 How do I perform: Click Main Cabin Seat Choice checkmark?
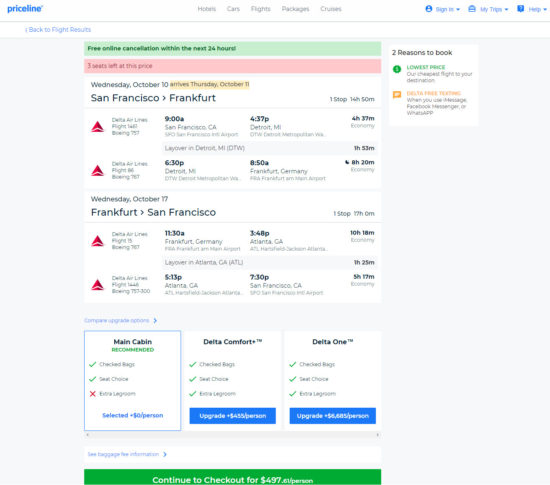tap(93, 379)
